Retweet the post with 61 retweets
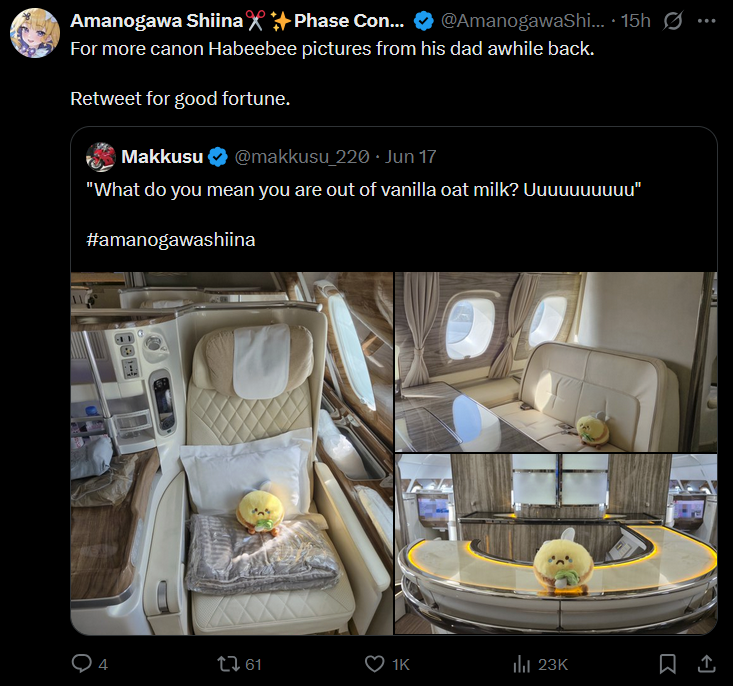The width and height of the screenshot is (733, 686). (x=227, y=664)
